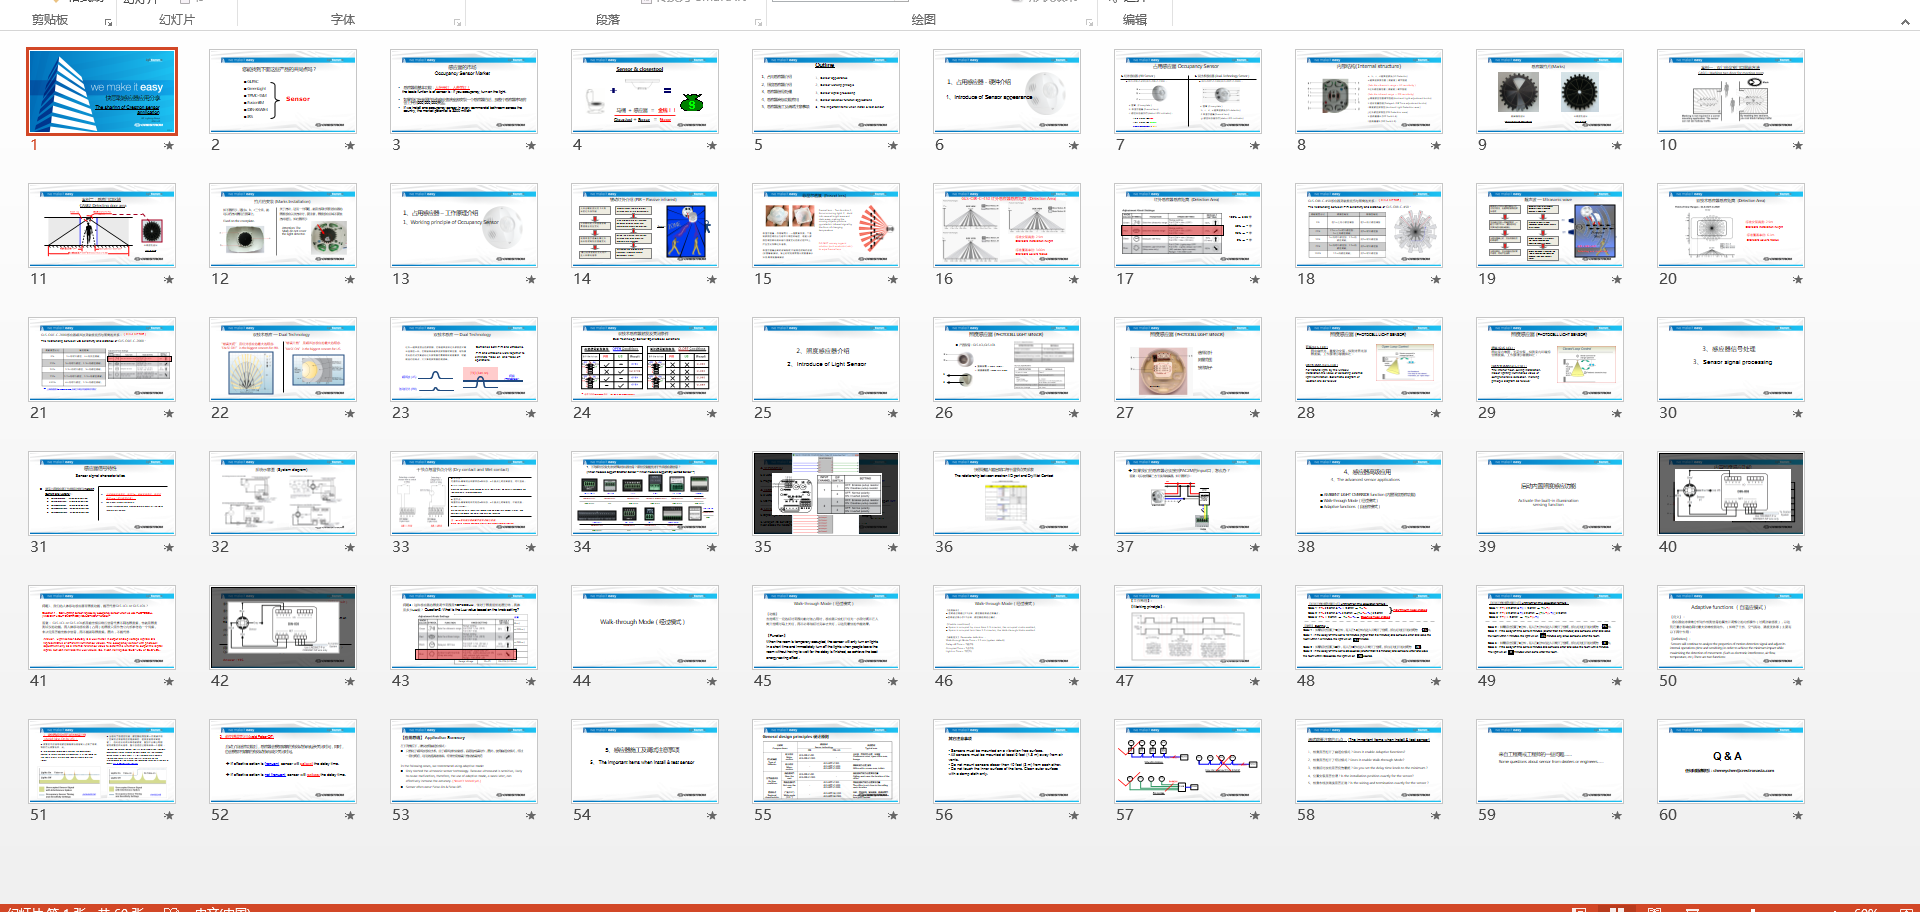Click the star icon under slide 24
Screen dimensions: 1920x912
712,414
